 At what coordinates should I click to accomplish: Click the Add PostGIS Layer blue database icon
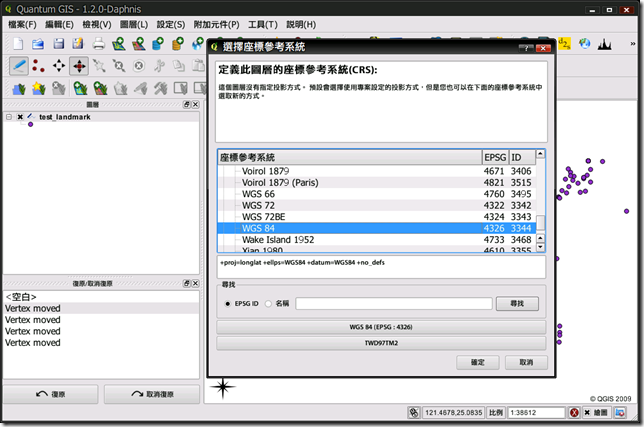(x=158, y=44)
